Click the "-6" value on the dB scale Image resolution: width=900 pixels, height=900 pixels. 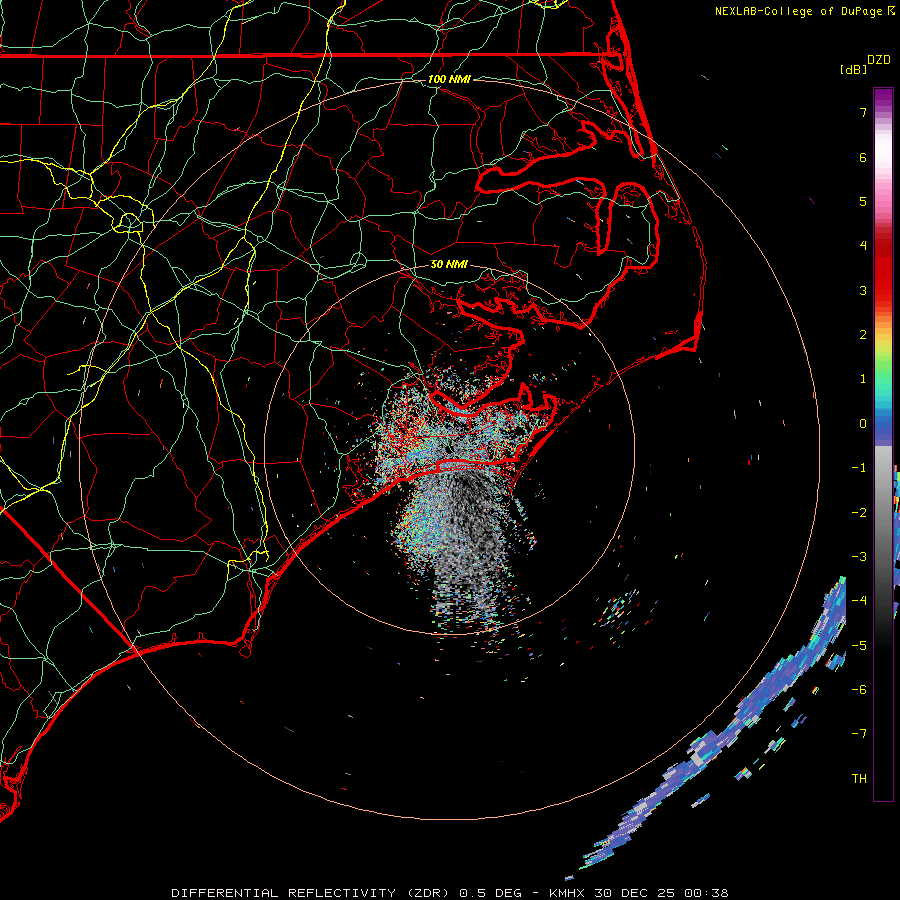click(859, 690)
